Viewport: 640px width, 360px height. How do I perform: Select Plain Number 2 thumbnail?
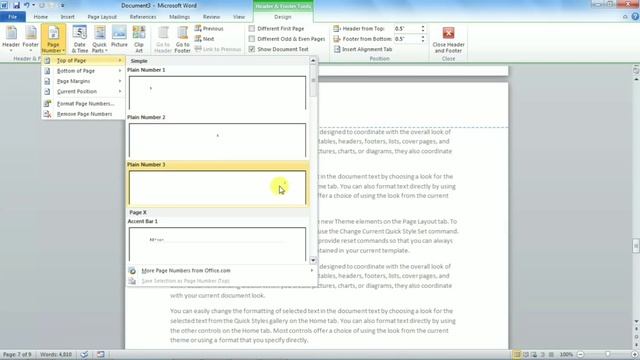coord(217,140)
